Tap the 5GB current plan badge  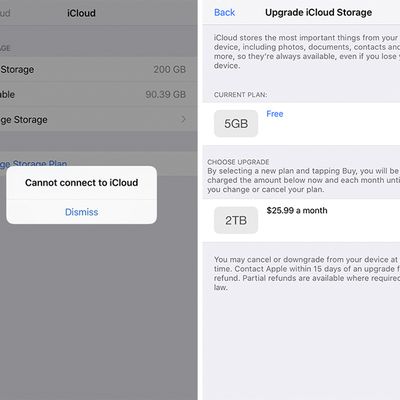pos(236,123)
